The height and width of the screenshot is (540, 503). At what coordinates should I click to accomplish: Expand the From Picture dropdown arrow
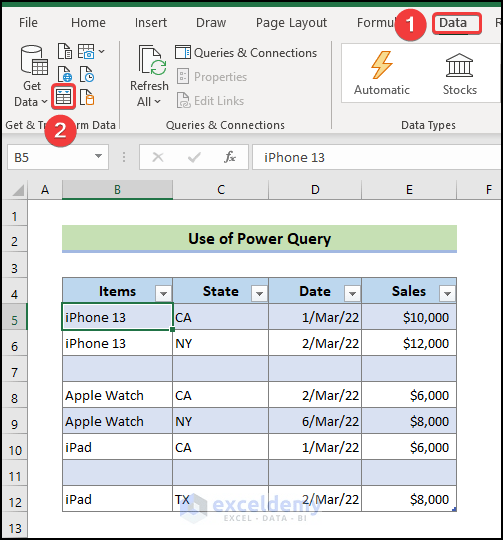tap(102, 52)
